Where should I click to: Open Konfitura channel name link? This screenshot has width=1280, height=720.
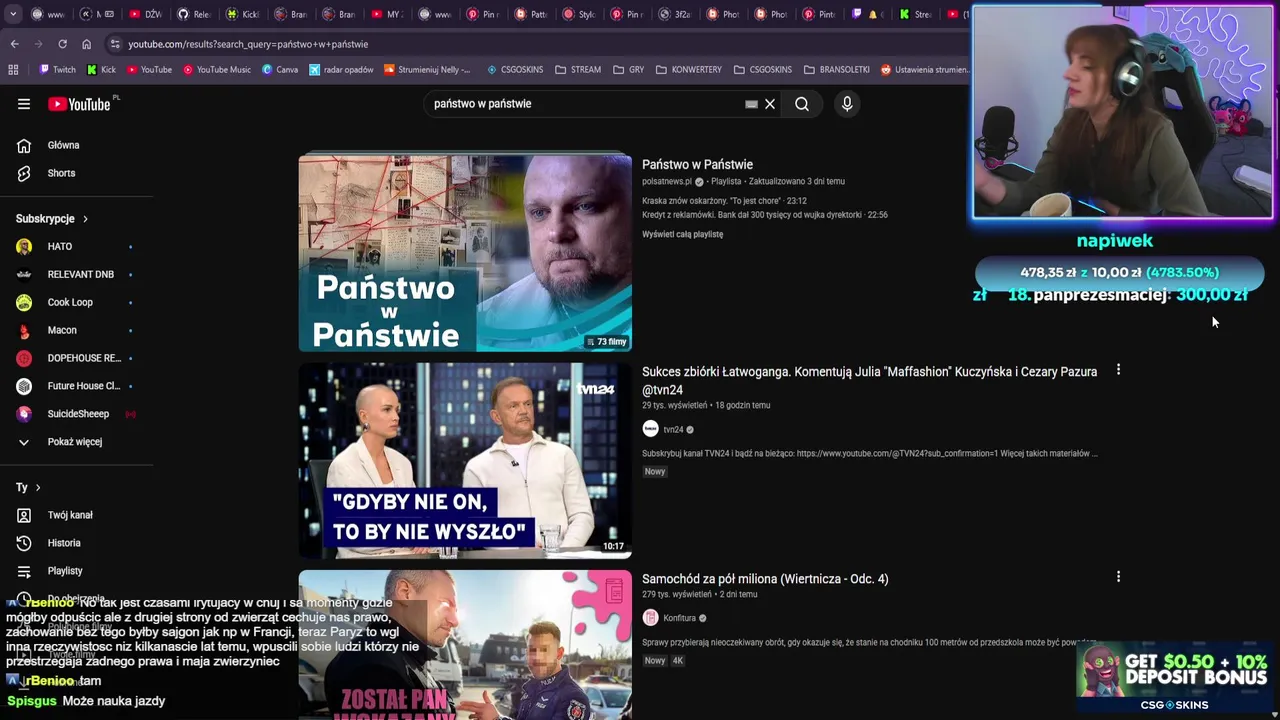point(680,618)
